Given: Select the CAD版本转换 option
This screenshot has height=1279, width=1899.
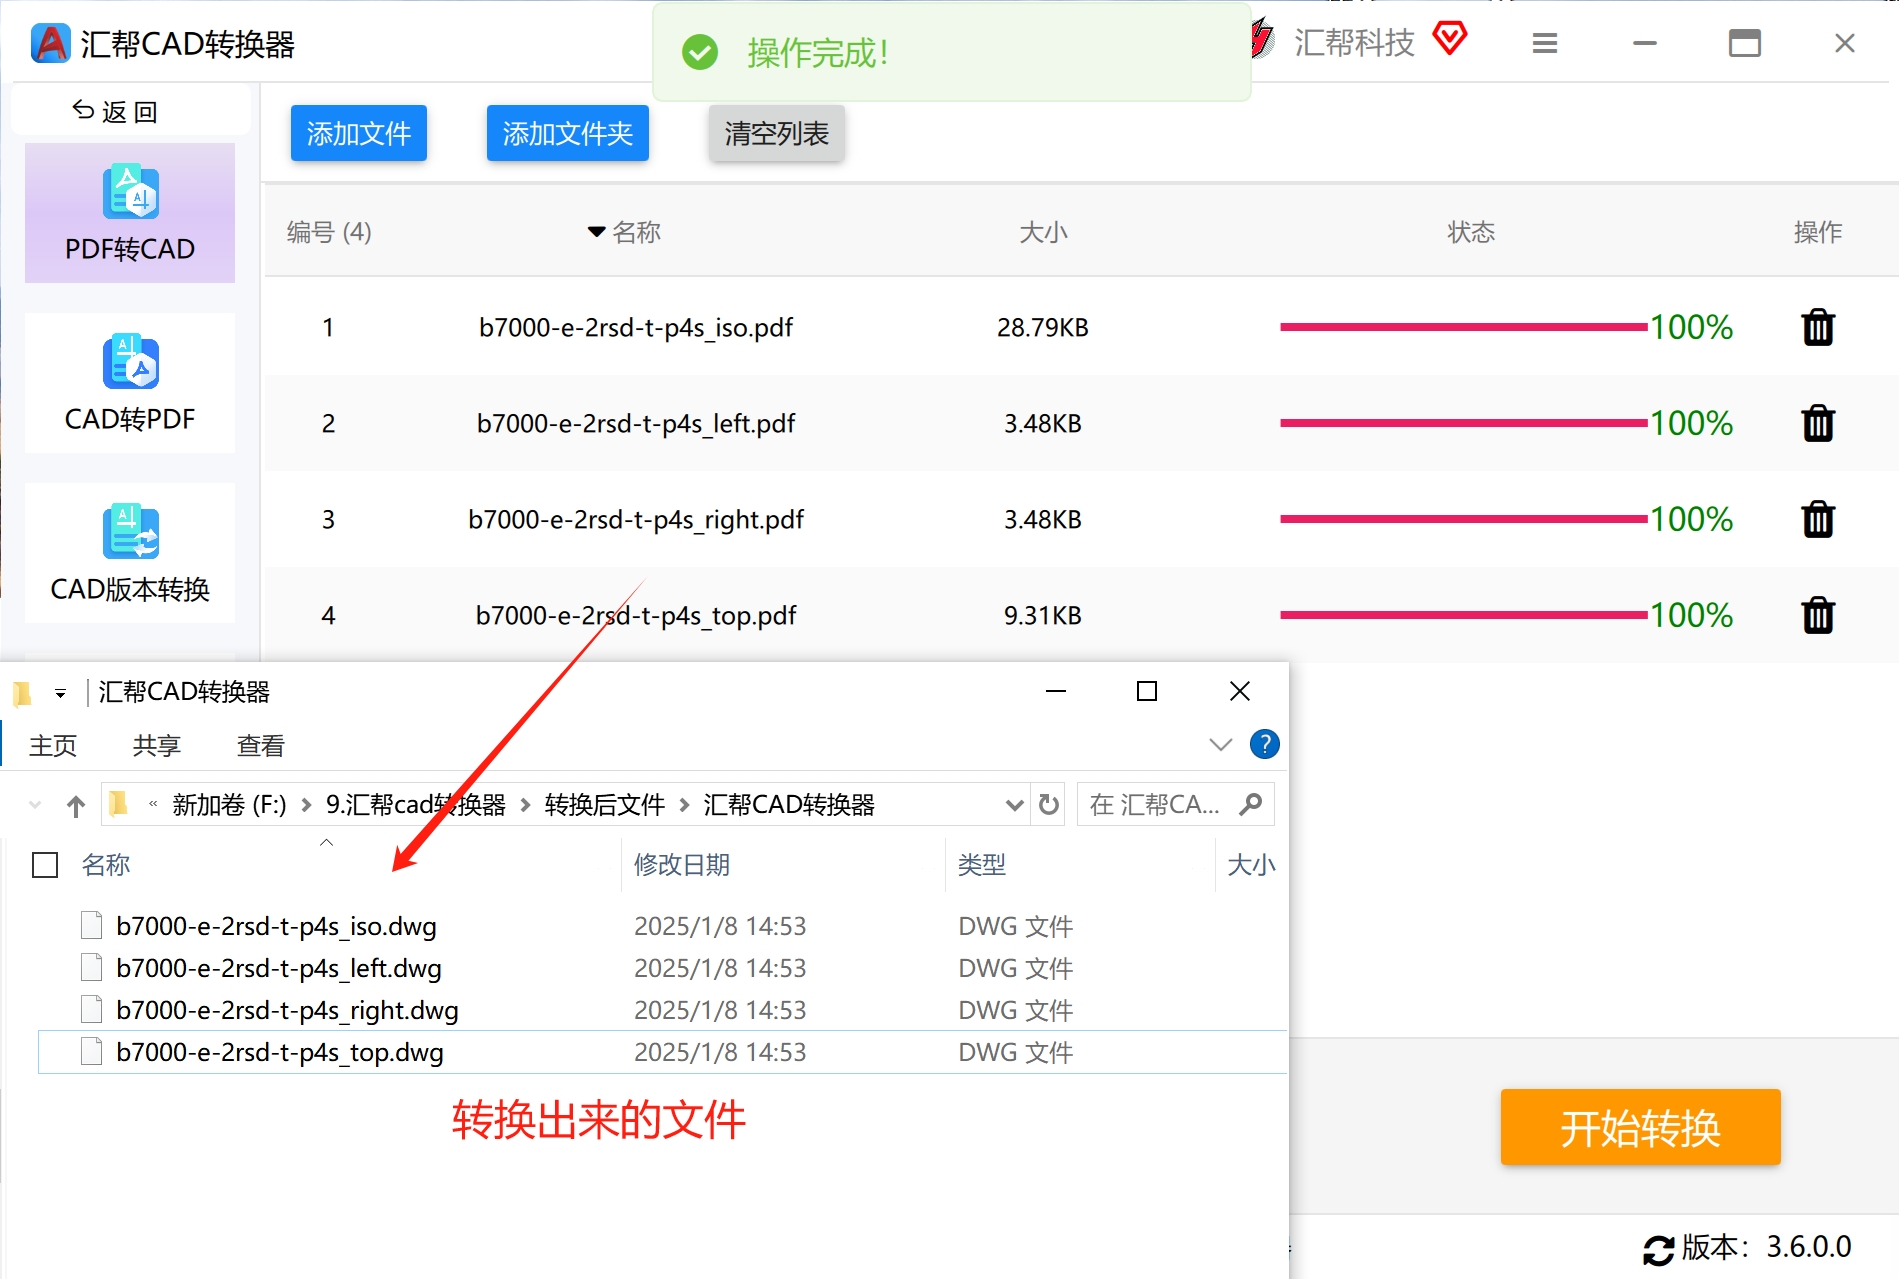Looking at the screenshot, I should click(130, 553).
